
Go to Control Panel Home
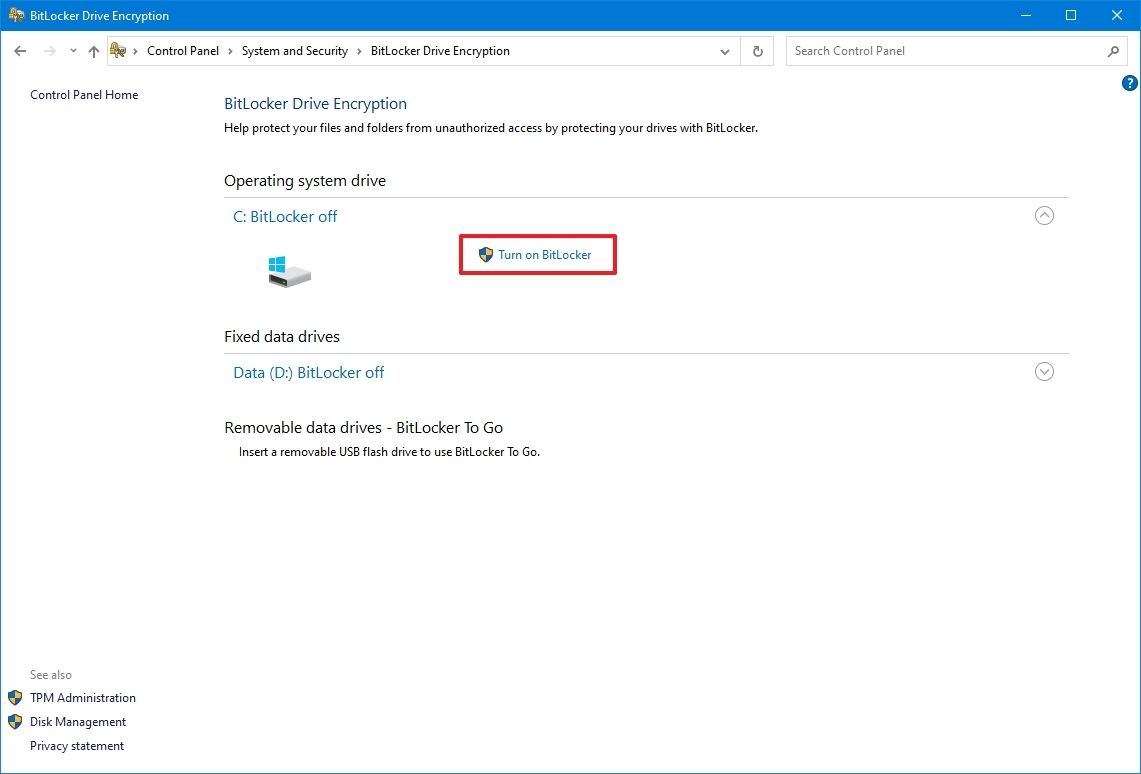tap(84, 95)
